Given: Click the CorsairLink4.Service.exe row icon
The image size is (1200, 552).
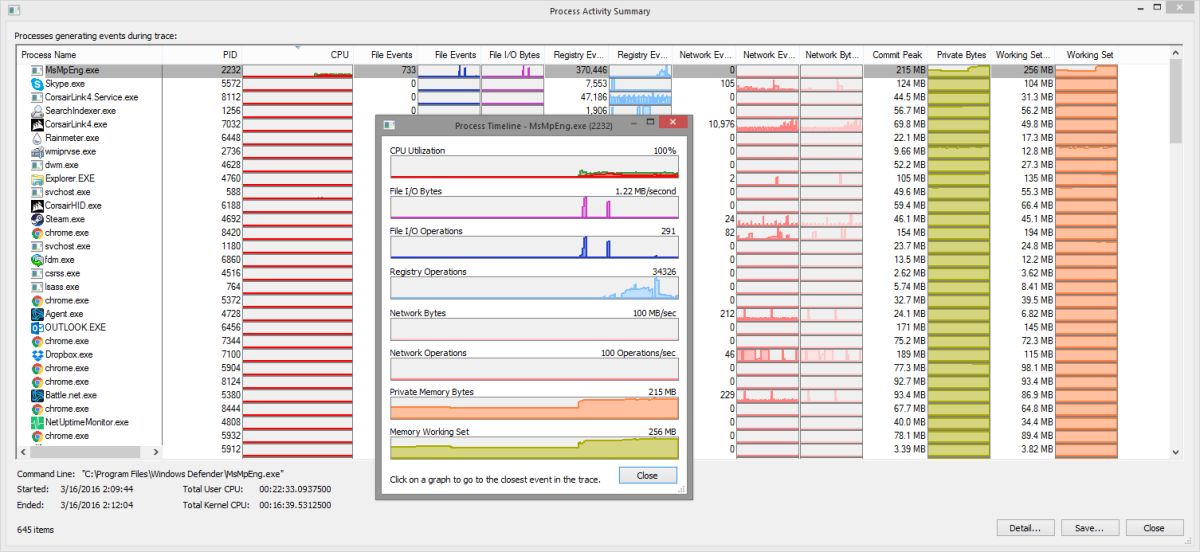Looking at the screenshot, I should pyautogui.click(x=36, y=98).
